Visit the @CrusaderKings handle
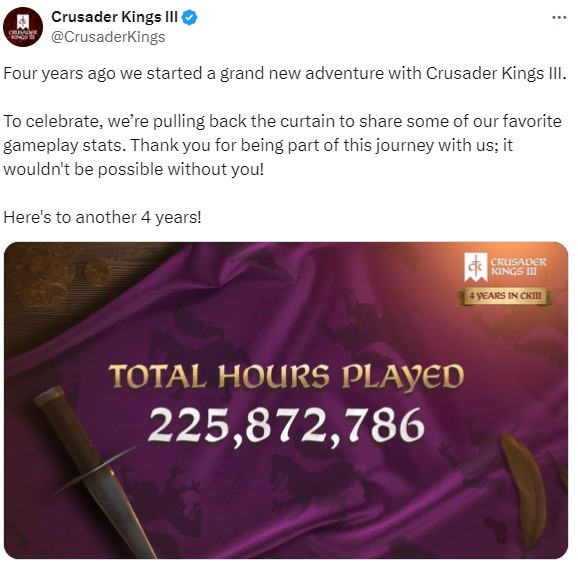Image resolution: width=578 pixels, height=567 pixels. tap(108, 37)
